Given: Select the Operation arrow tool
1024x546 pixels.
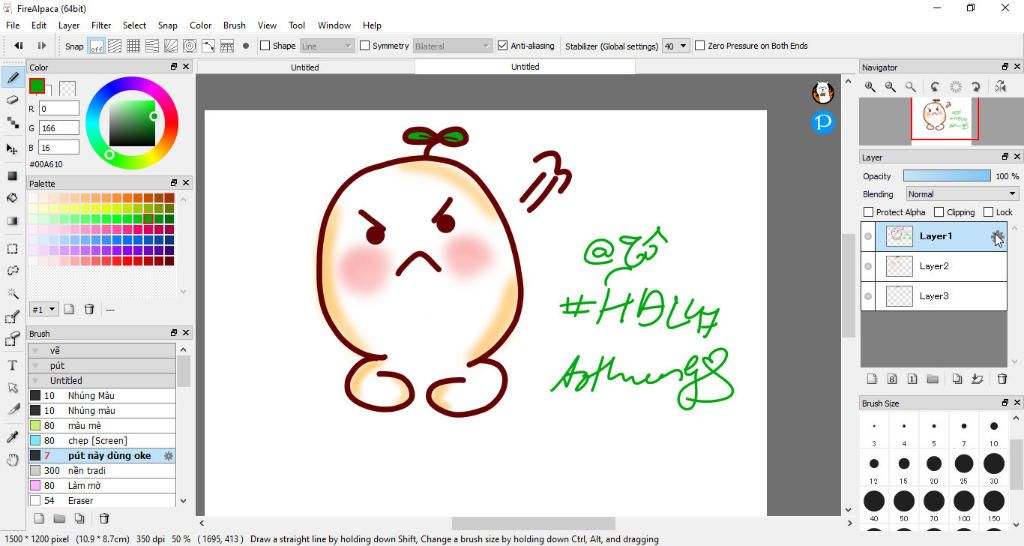Looking at the screenshot, I should 12,387.
